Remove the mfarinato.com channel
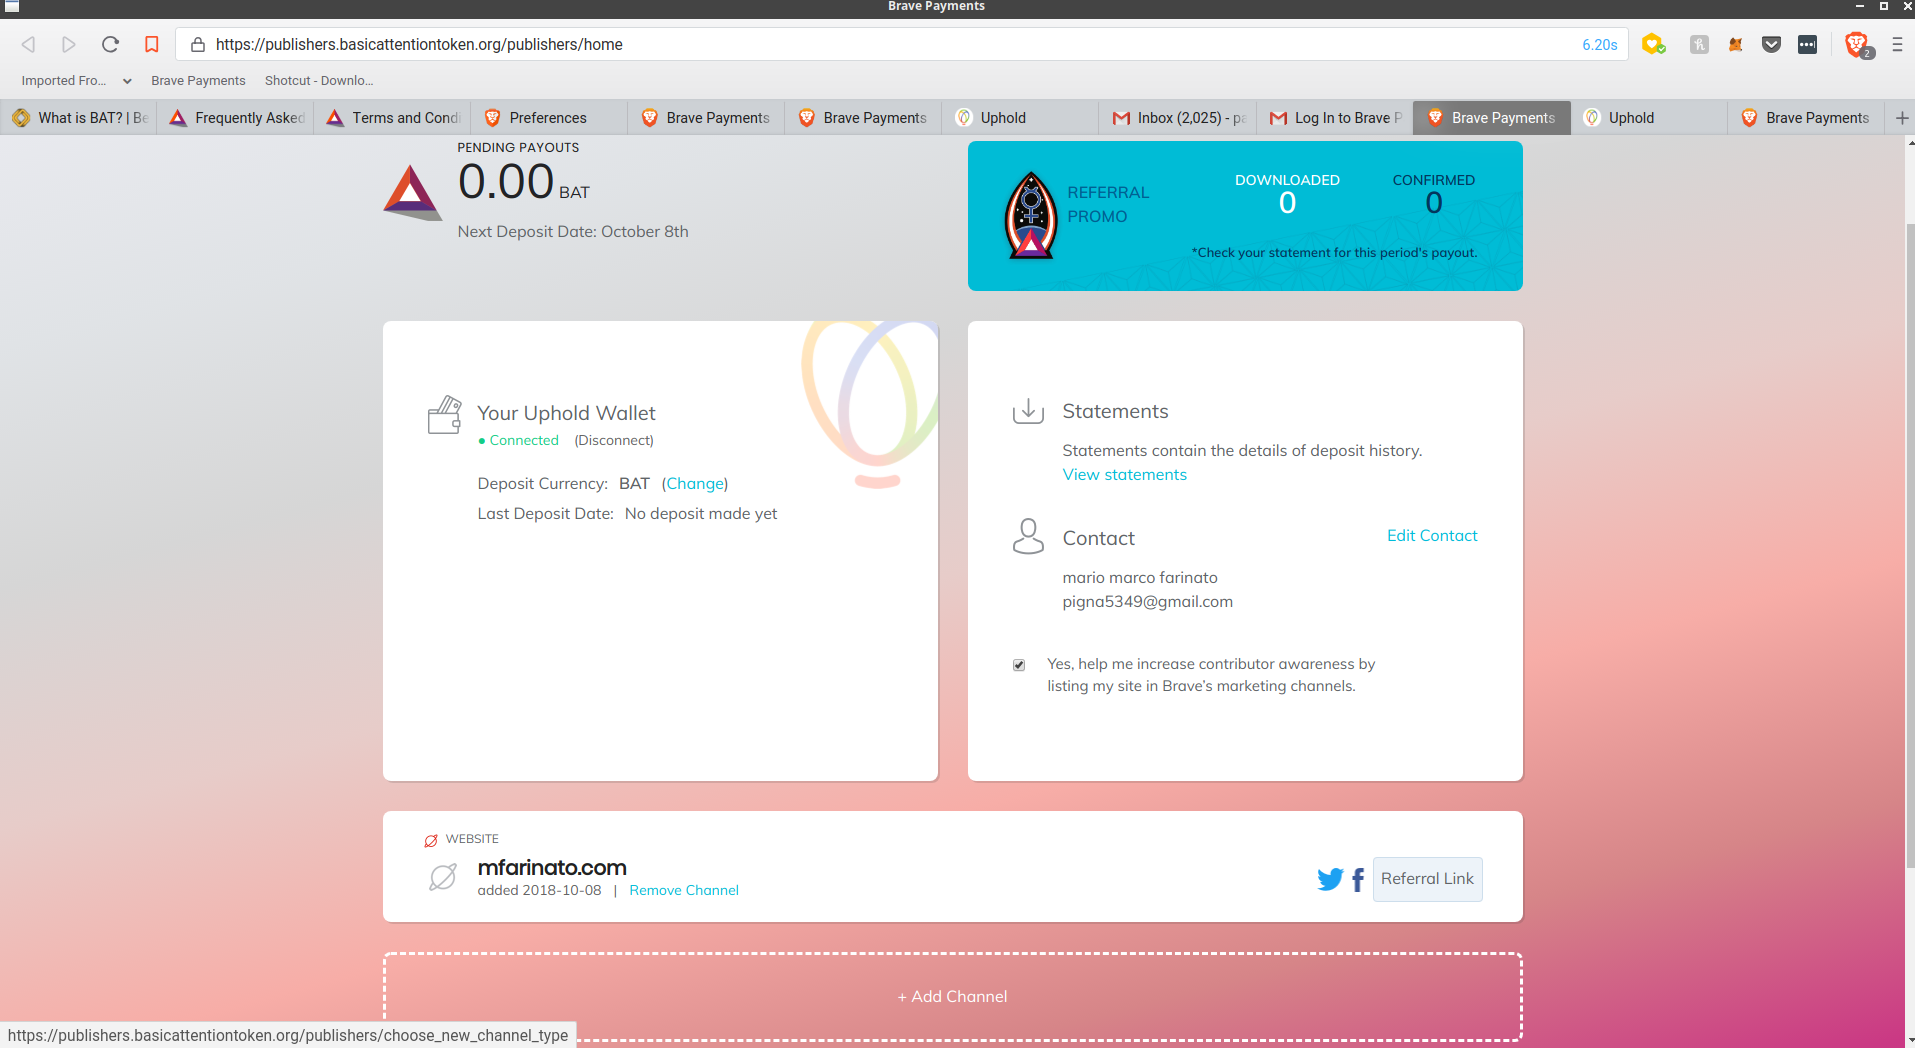This screenshot has height=1048, width=1915. [x=684, y=890]
